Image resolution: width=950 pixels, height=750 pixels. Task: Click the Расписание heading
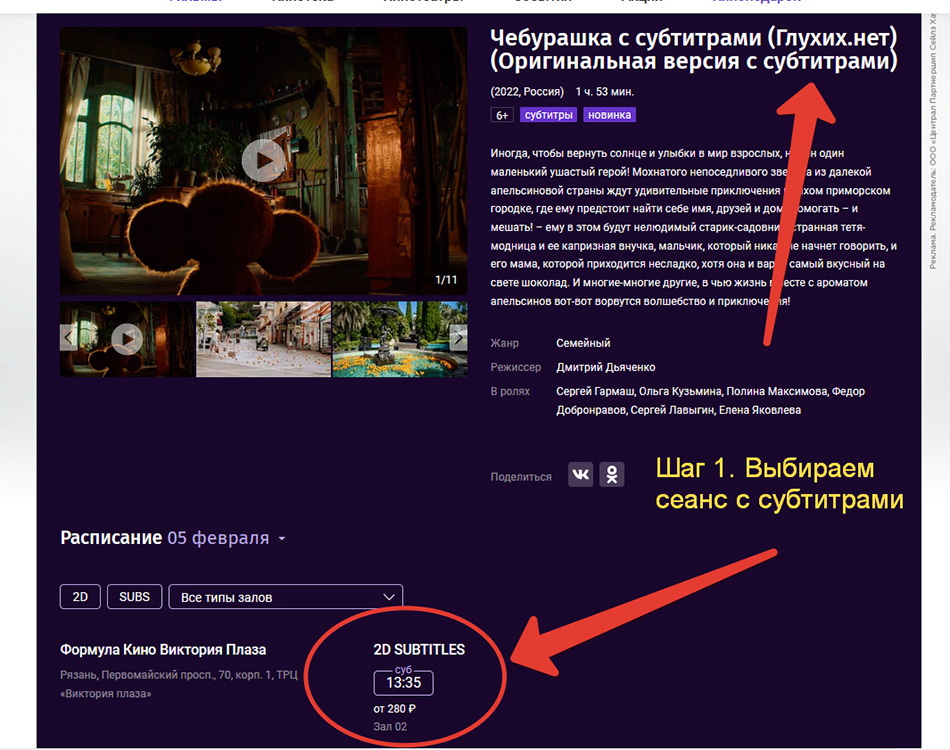click(x=111, y=537)
